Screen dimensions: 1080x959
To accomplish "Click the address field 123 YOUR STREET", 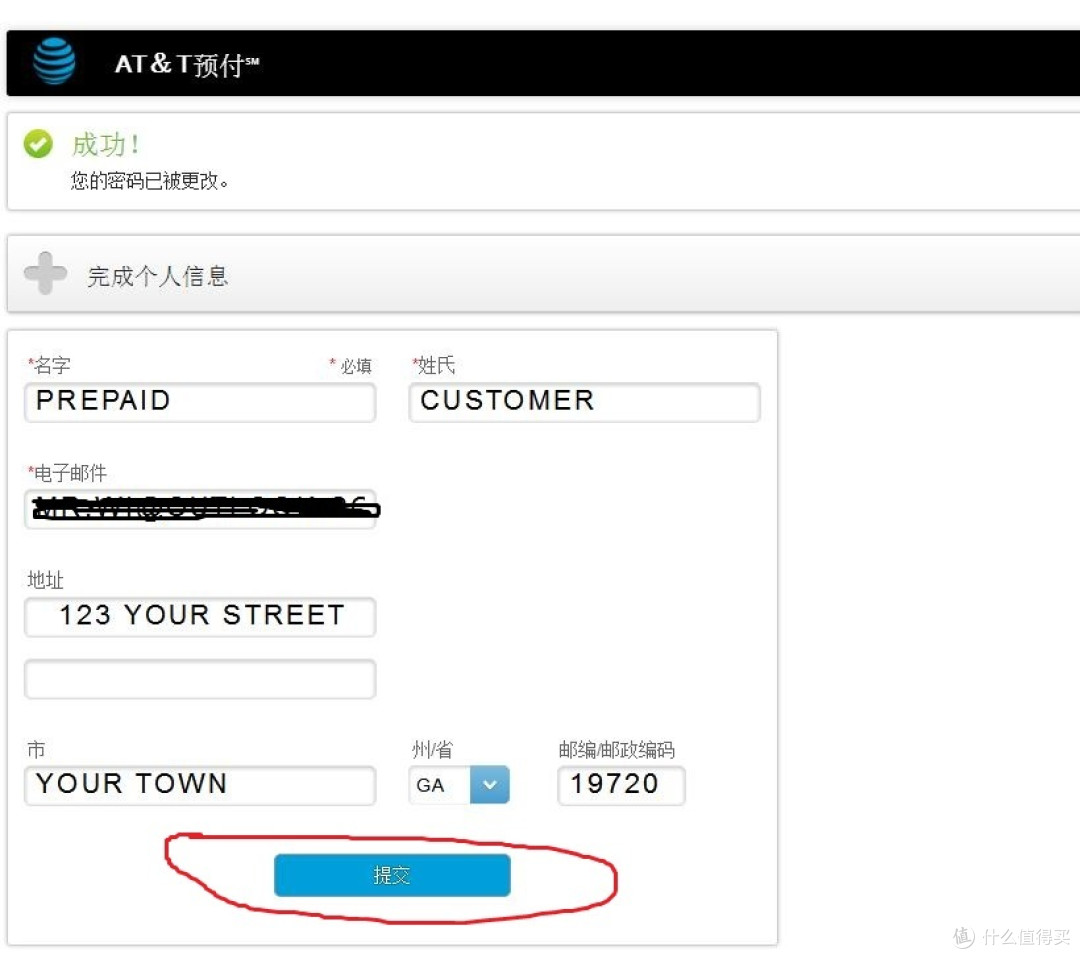I will pyautogui.click(x=200, y=617).
